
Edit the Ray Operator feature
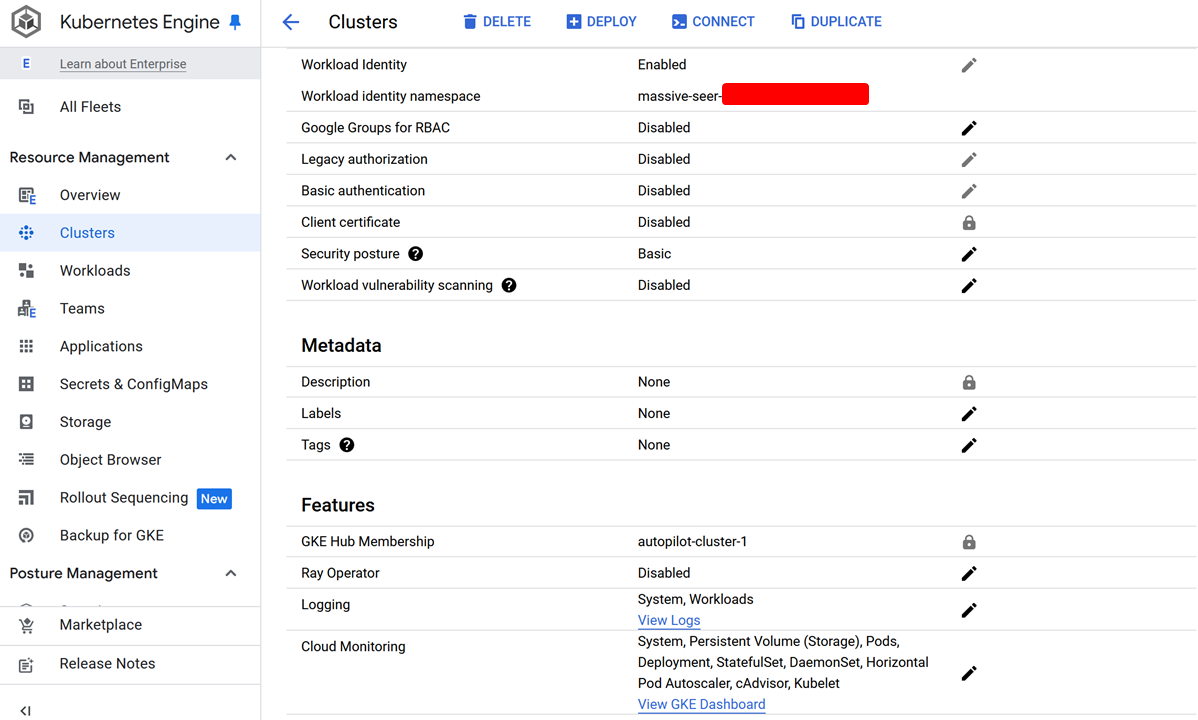969,573
